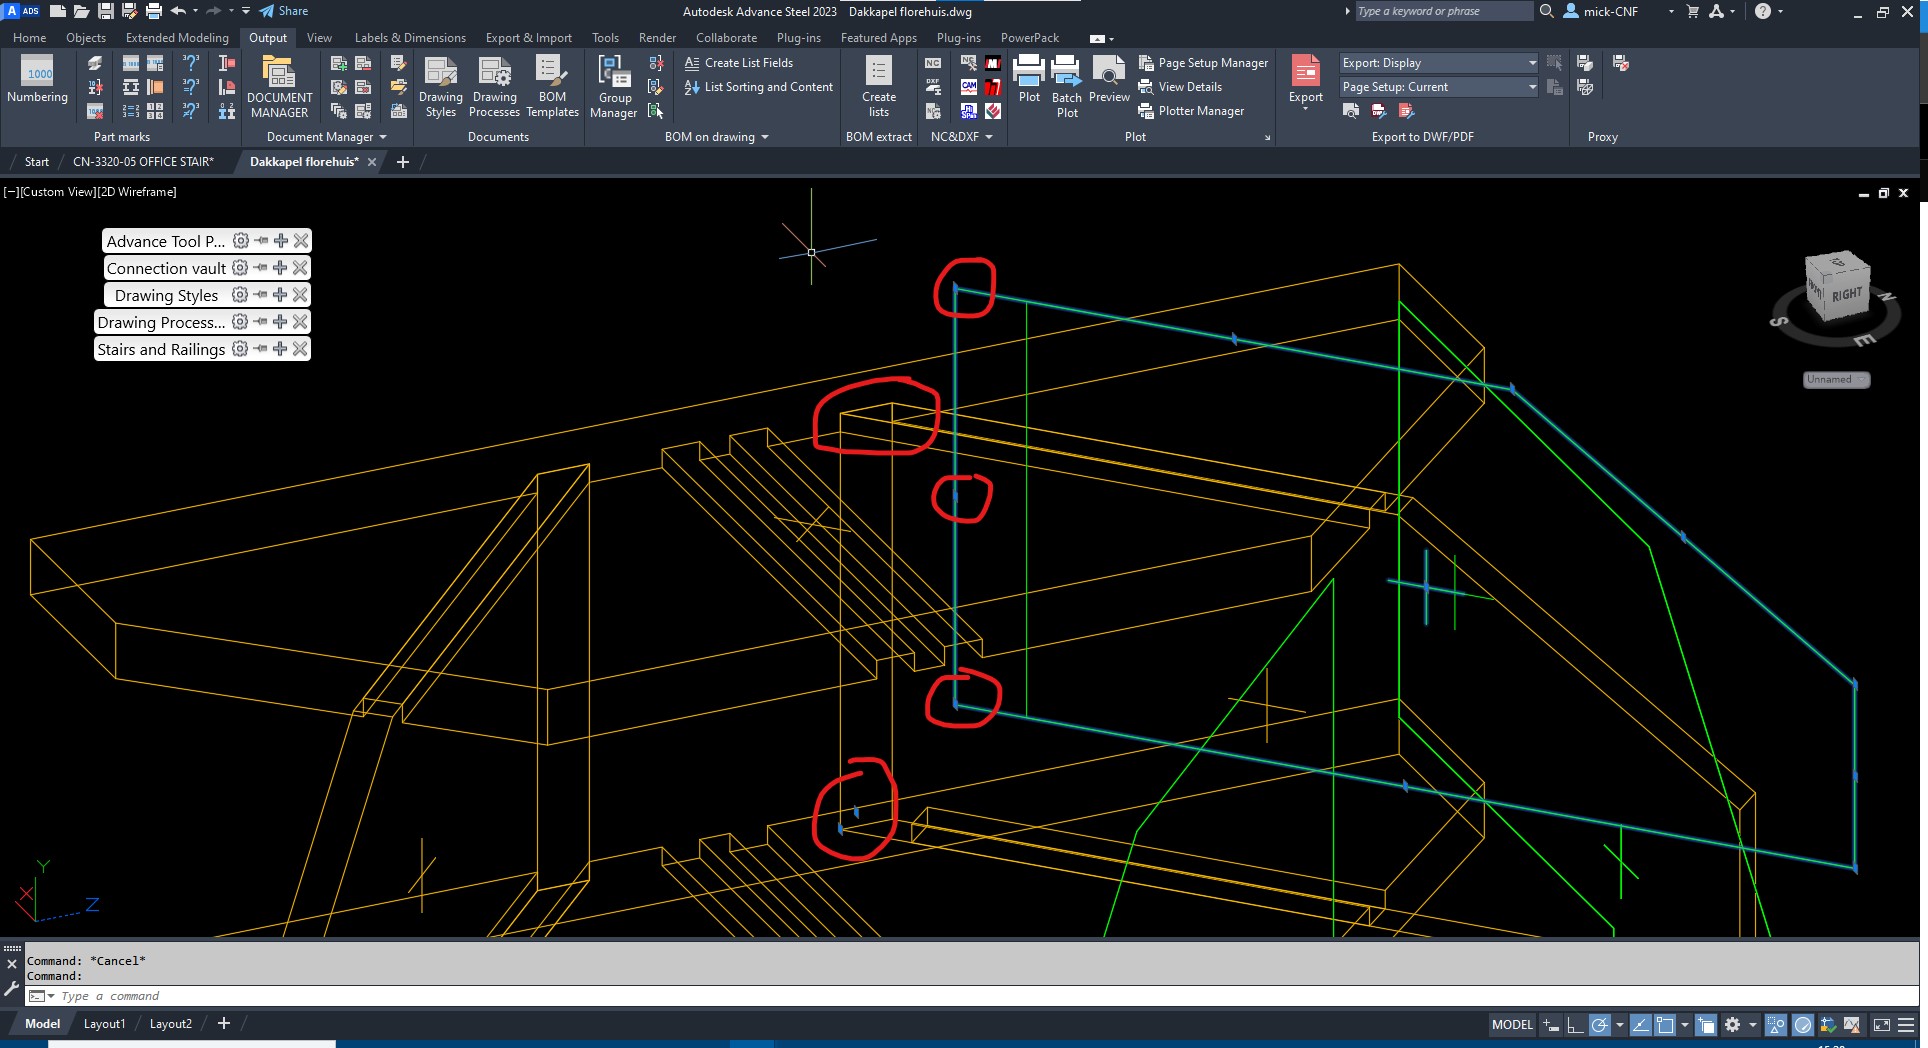The height and width of the screenshot is (1048, 1928).
Task: Open BOM Templates
Action: click(x=552, y=88)
